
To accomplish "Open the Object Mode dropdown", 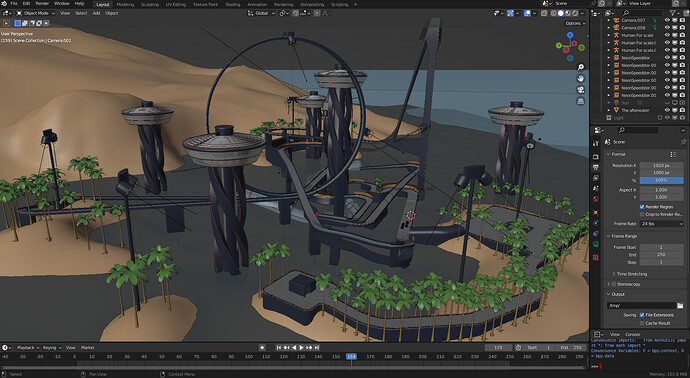I will coord(36,13).
